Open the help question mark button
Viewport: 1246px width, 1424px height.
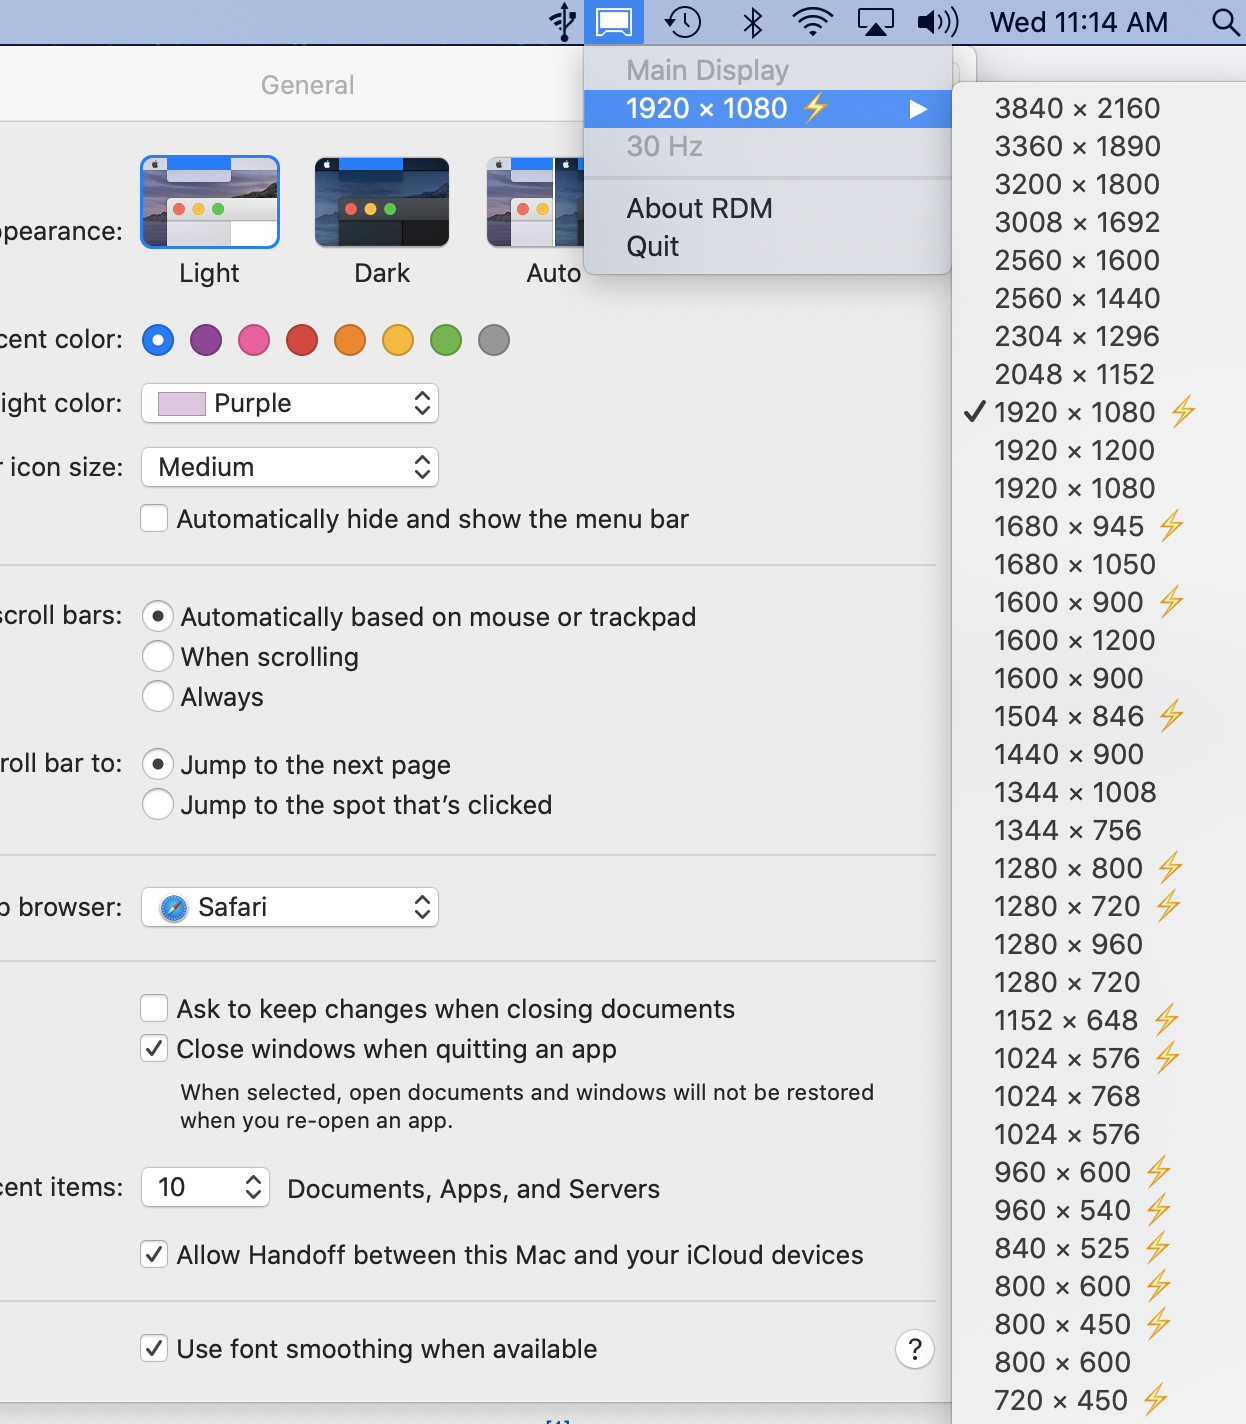(x=914, y=1349)
